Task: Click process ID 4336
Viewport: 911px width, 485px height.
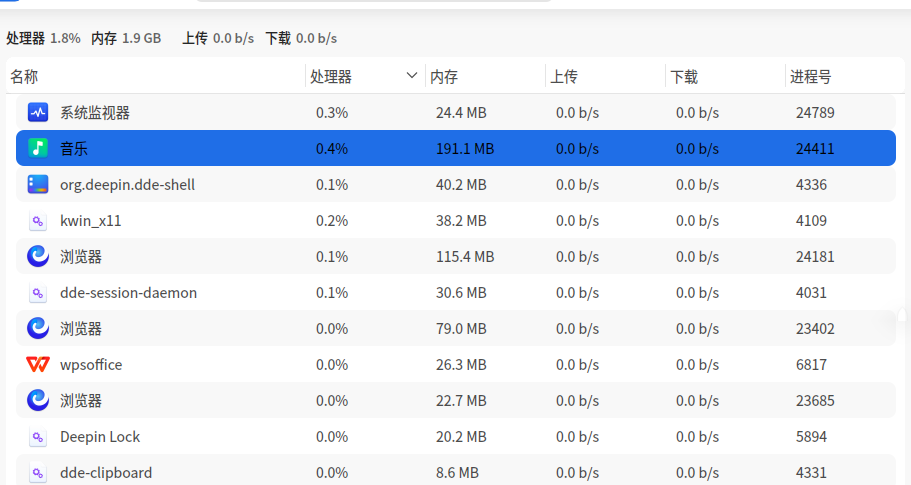Action: [x=811, y=185]
